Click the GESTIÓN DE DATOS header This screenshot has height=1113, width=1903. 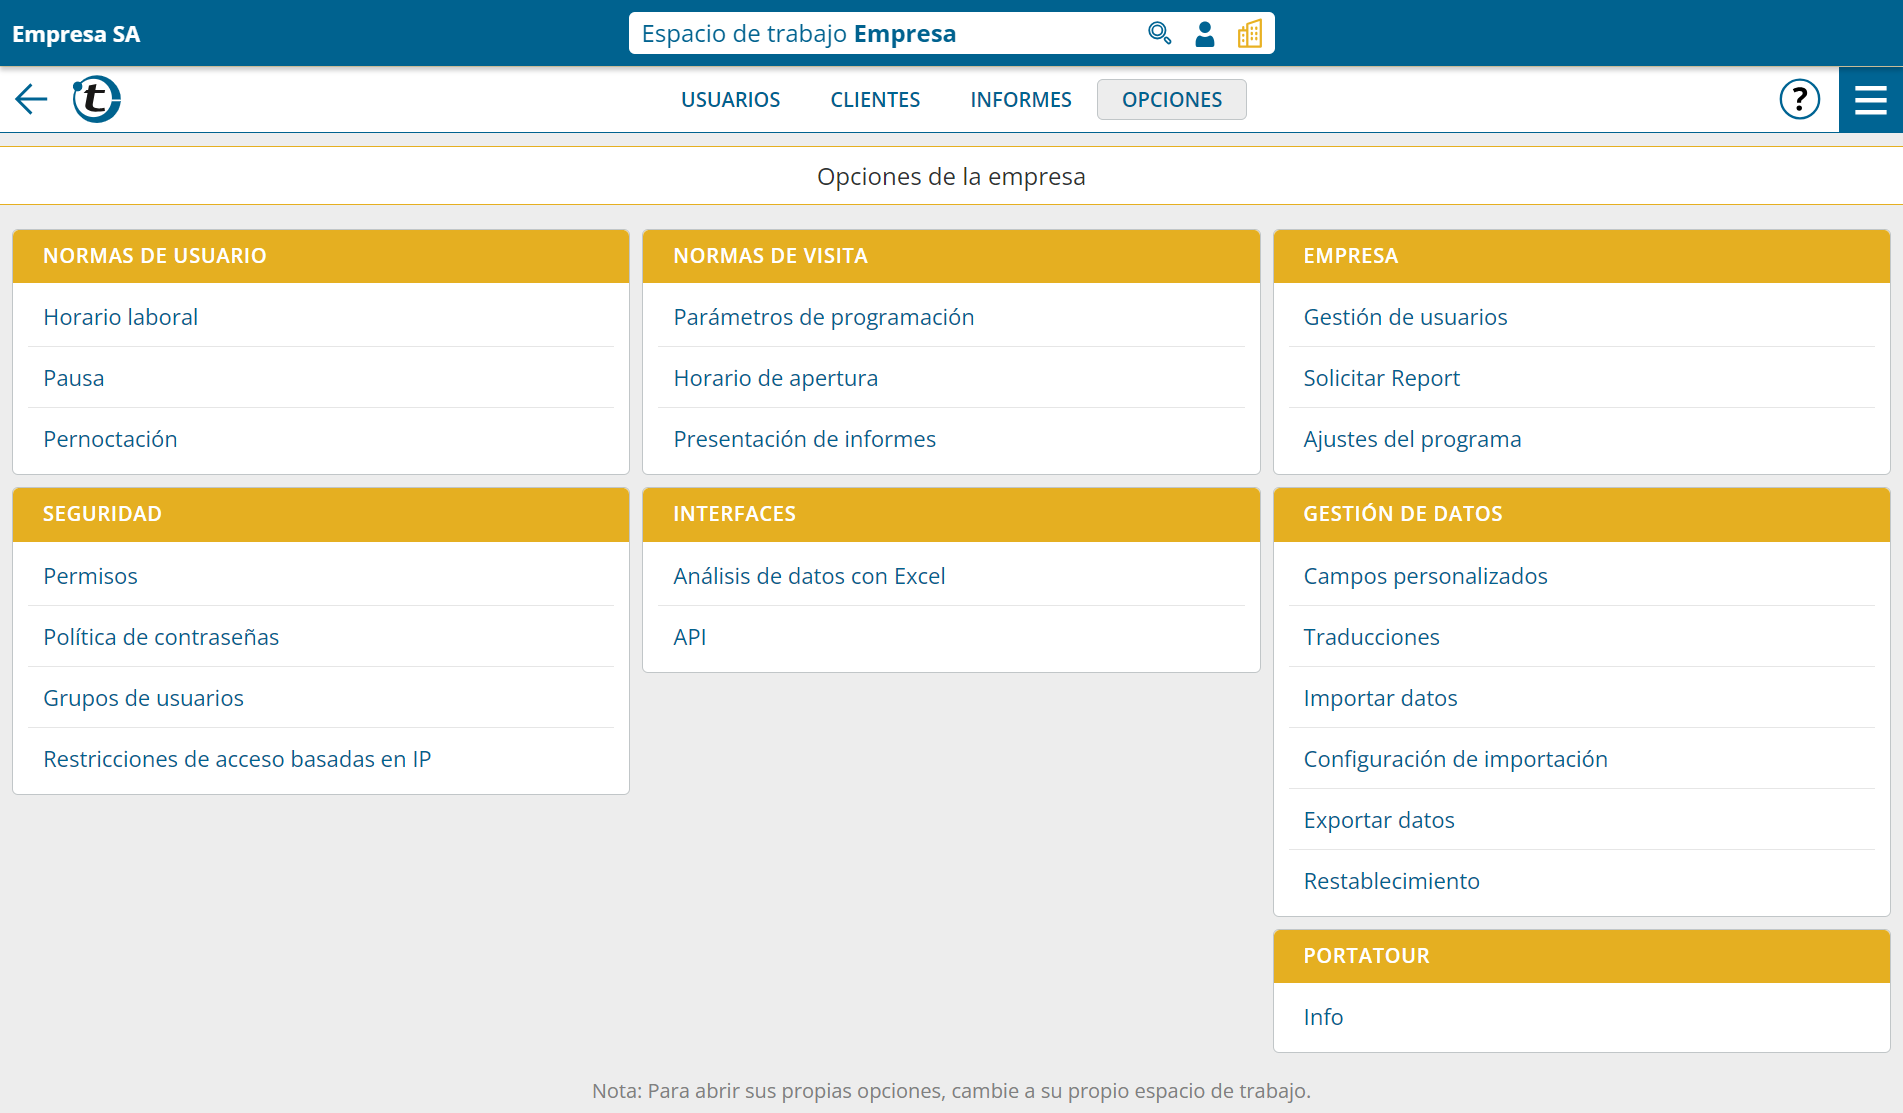1581,514
